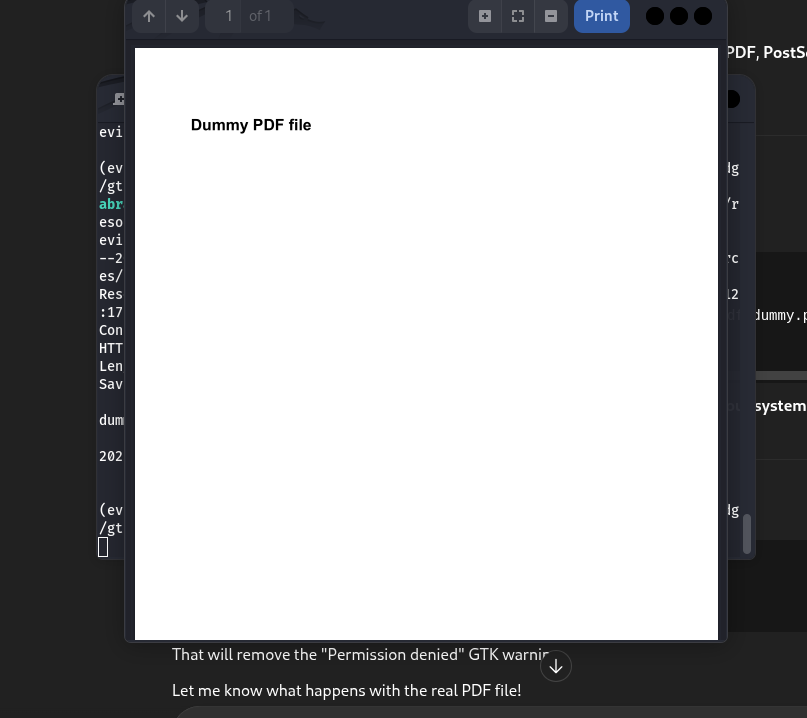The image size is (807, 718).
Task: Click the green 'abr' text in terminal
Action: click(x=111, y=204)
